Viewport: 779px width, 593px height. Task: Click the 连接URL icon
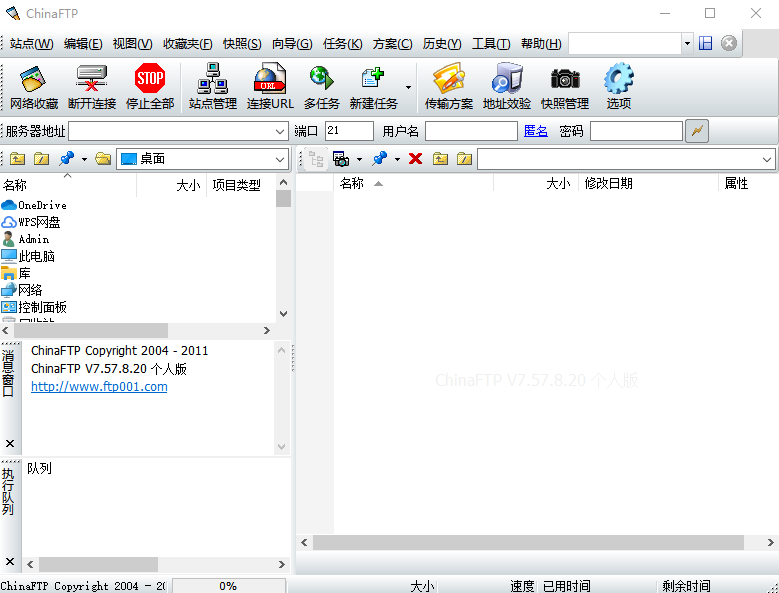270,86
